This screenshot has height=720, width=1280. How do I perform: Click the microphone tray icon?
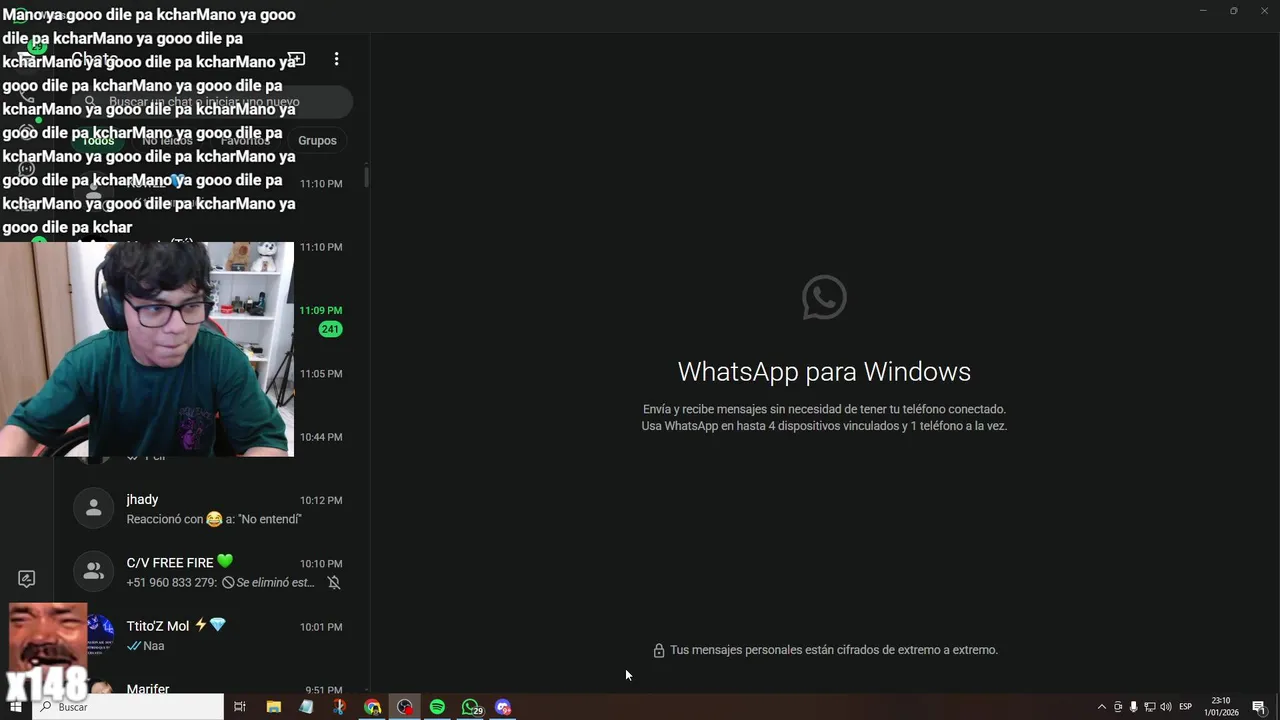(1133, 707)
